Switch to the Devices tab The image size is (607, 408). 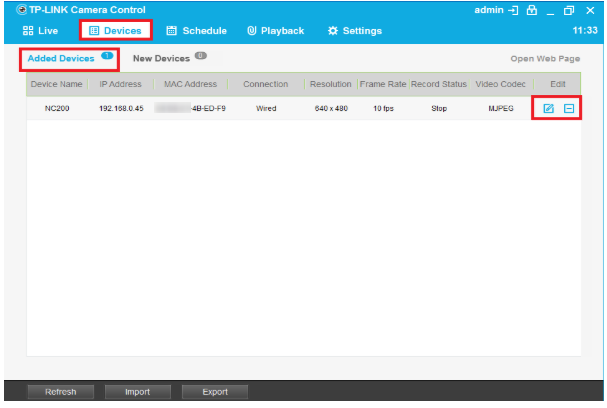[x=115, y=31]
